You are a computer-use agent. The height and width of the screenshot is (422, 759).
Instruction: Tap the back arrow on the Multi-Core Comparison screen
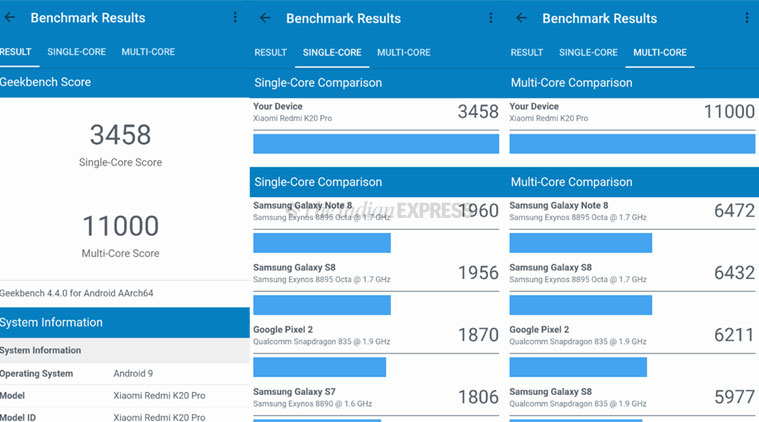[x=521, y=18]
